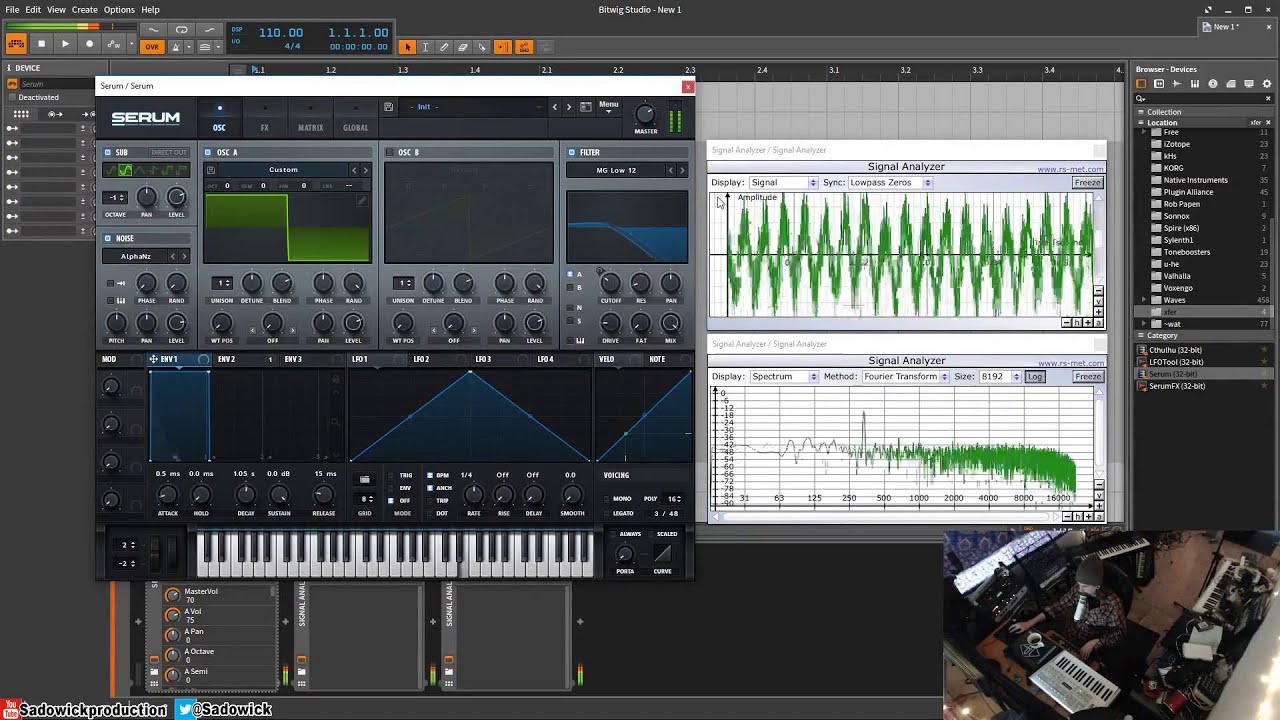
Task: Select the Knife tool
Action: [482, 47]
